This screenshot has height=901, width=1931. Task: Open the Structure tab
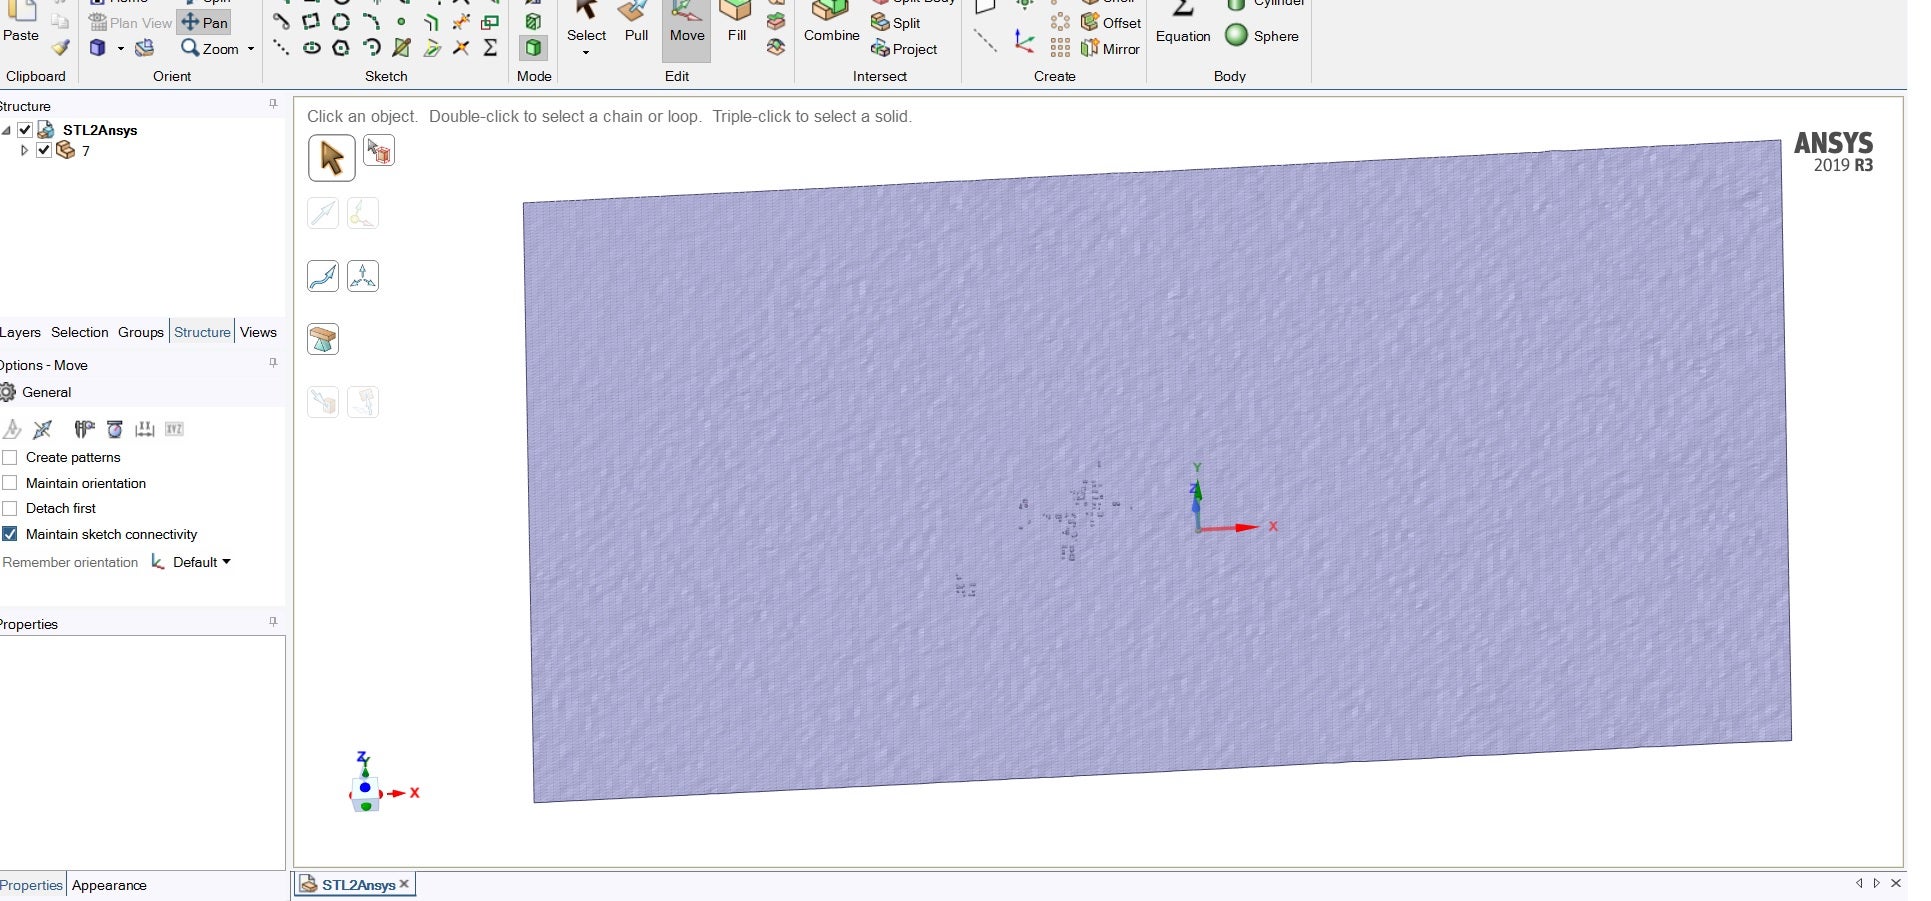pos(202,332)
